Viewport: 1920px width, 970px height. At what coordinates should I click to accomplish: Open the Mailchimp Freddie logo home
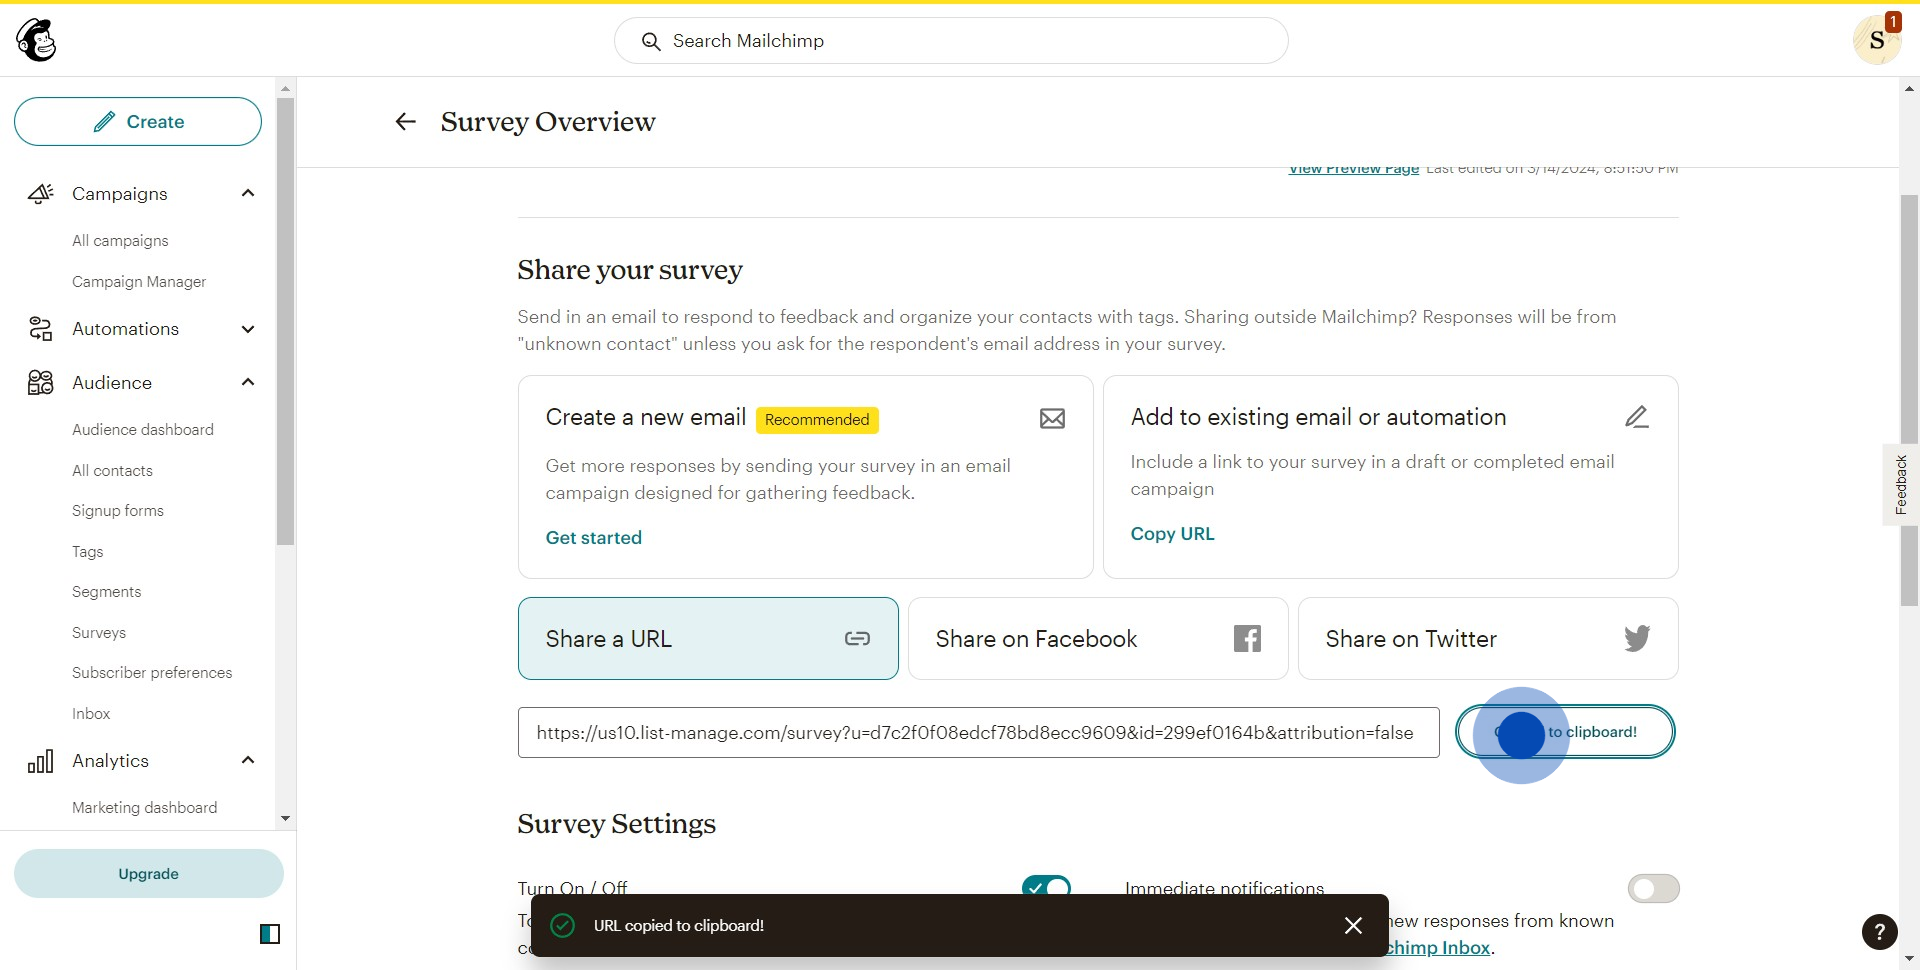(x=37, y=40)
